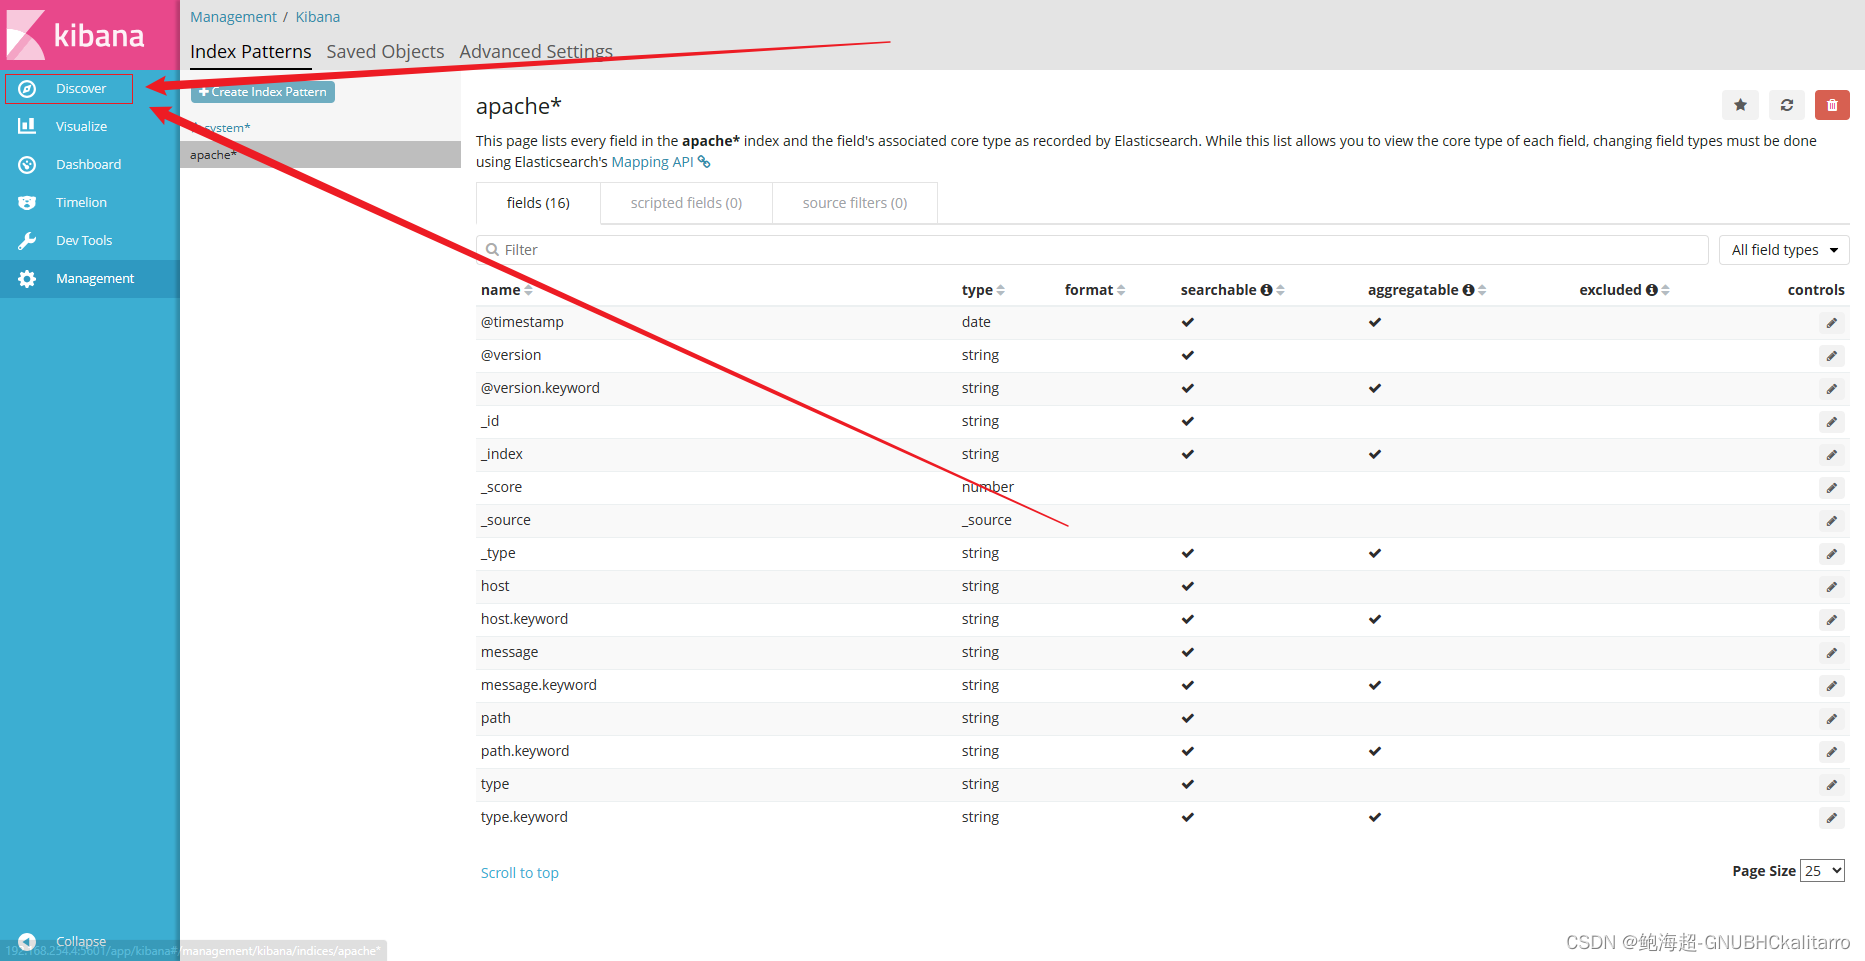Open the Index Patterns tab
Viewport: 1865px width, 961px height.
(251, 52)
